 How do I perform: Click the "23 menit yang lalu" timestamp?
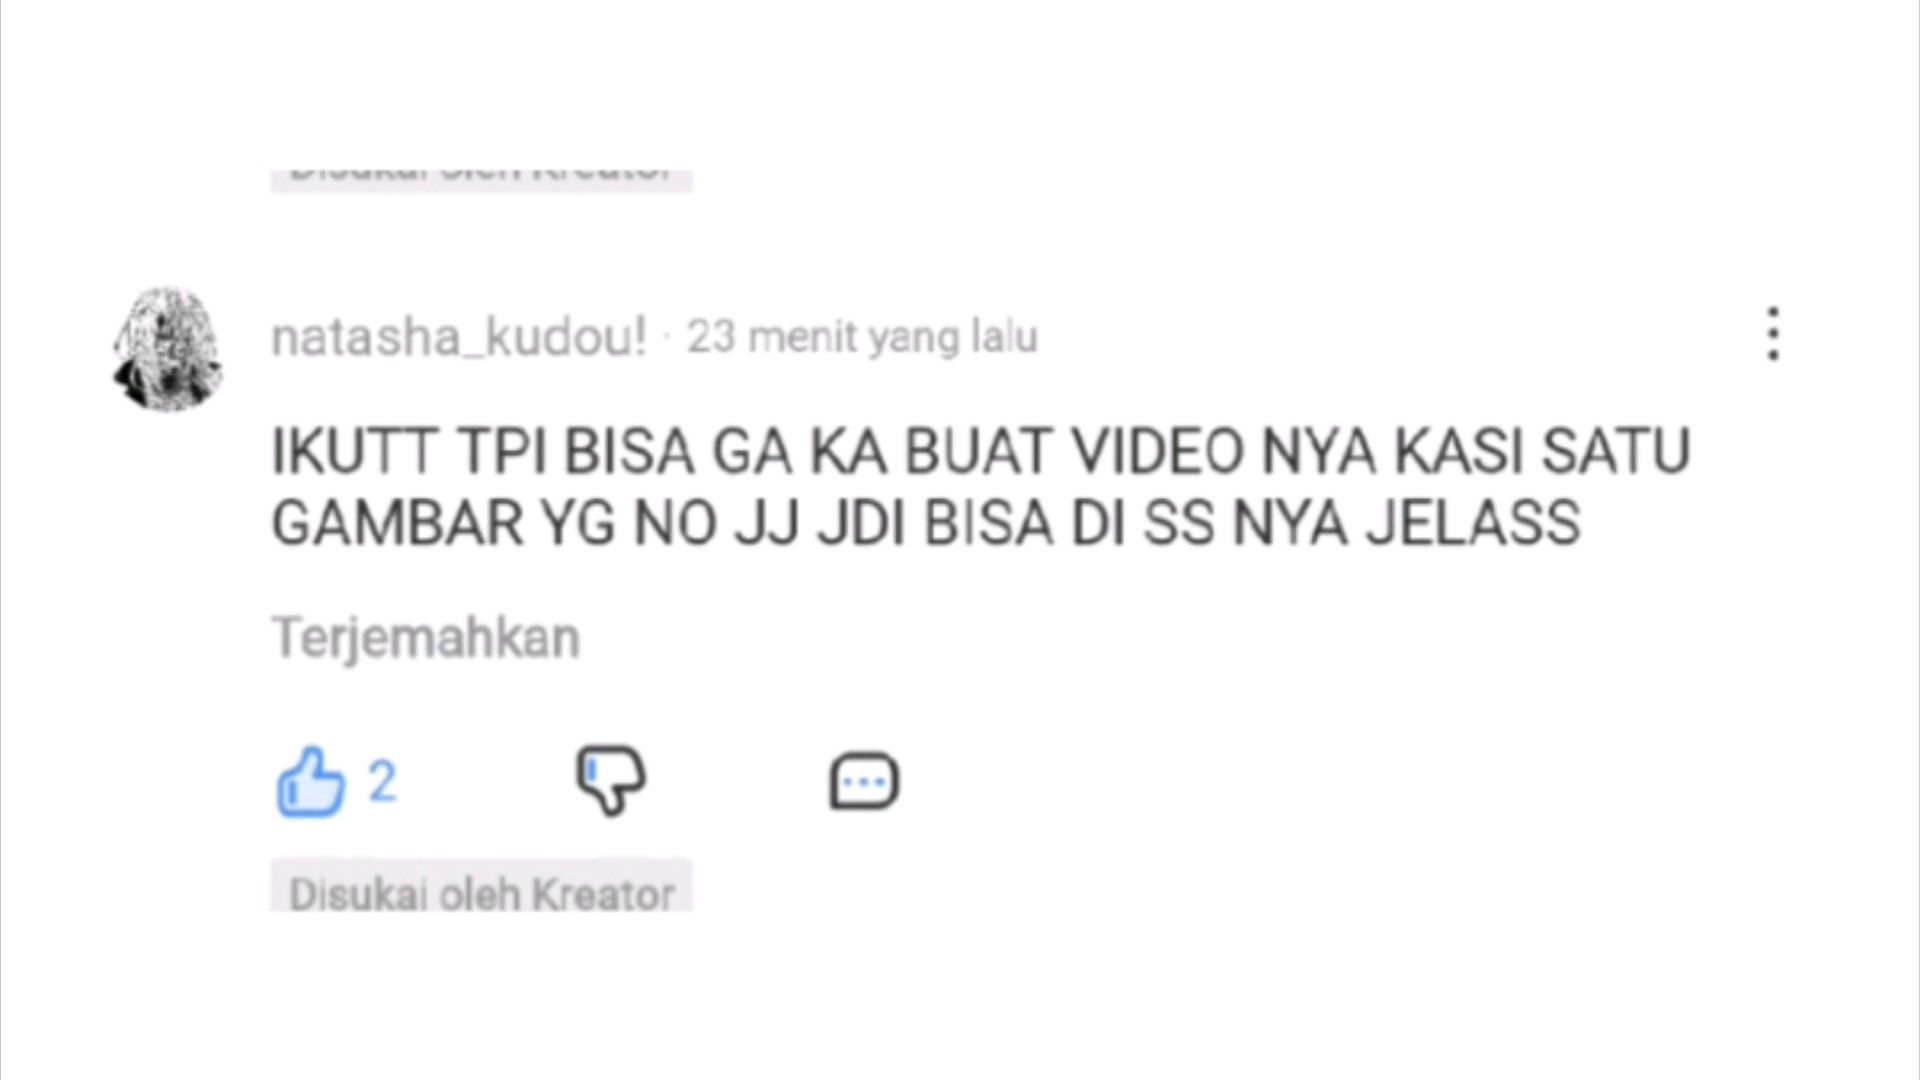point(862,337)
